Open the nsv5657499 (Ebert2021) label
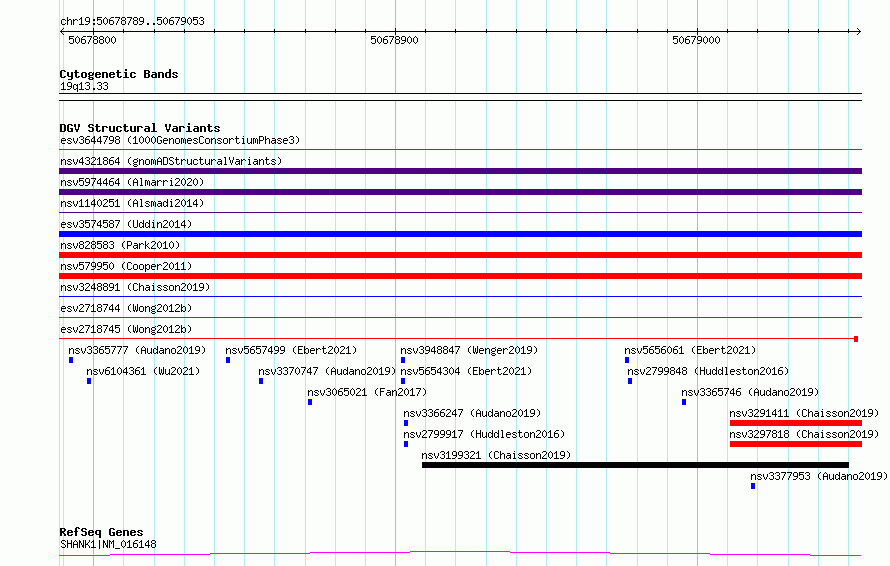Viewport: 890px width, 566px height. click(291, 350)
